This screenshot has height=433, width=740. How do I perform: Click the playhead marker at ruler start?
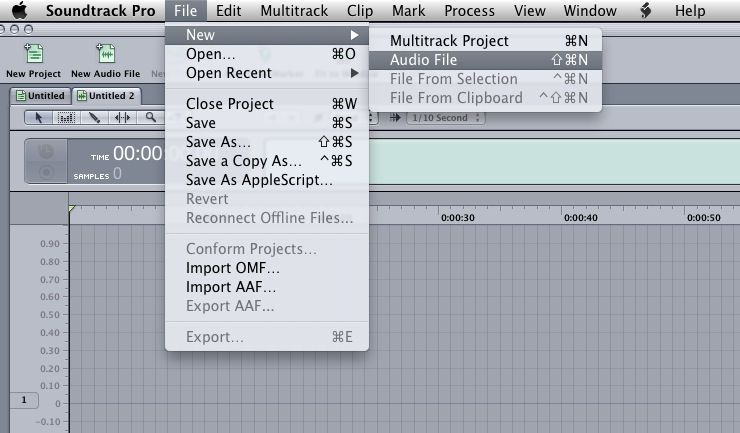(72, 208)
